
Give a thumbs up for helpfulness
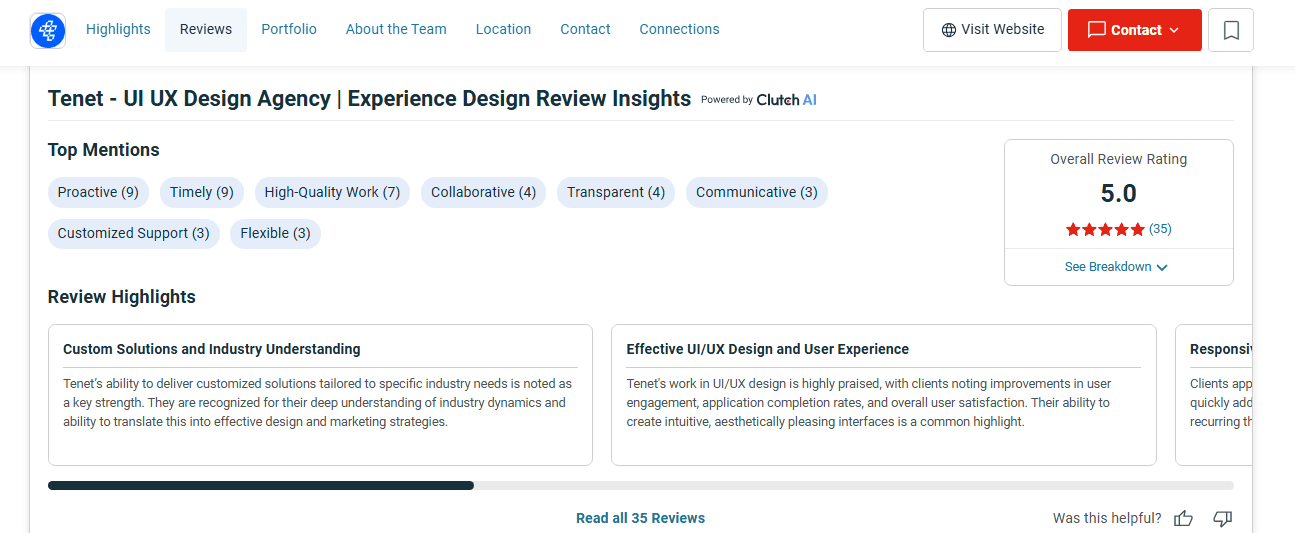click(x=1184, y=518)
